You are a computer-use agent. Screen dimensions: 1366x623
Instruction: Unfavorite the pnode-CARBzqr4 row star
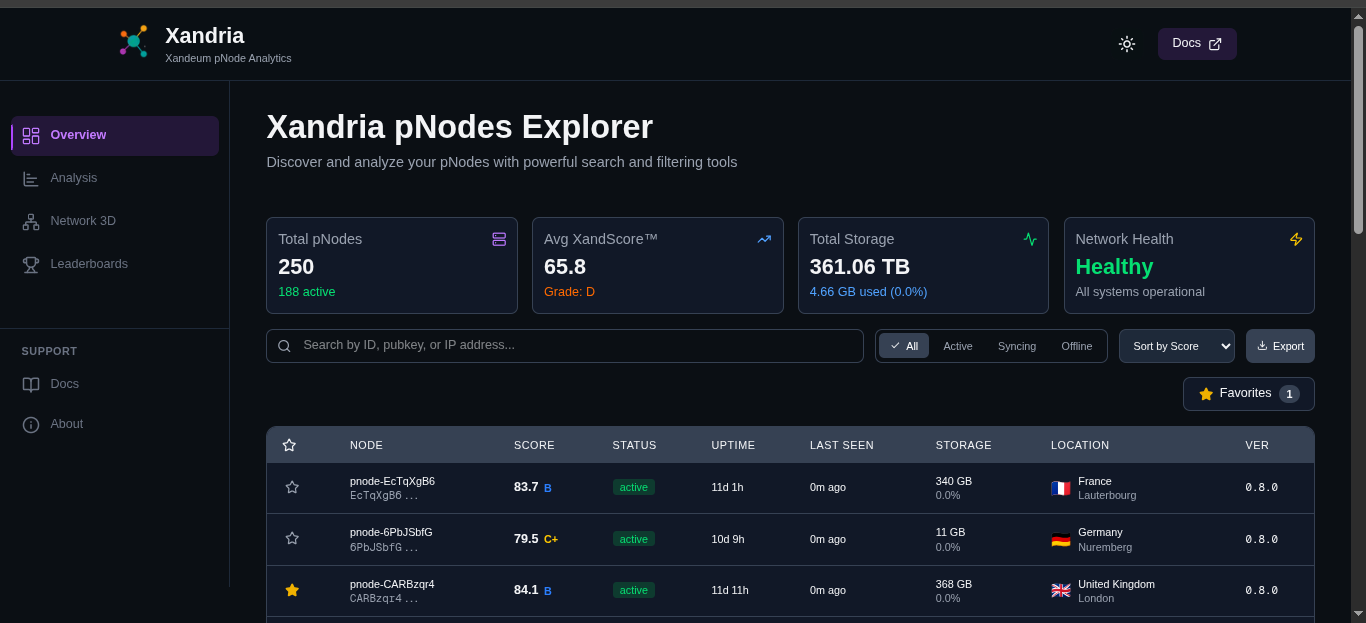pos(292,590)
